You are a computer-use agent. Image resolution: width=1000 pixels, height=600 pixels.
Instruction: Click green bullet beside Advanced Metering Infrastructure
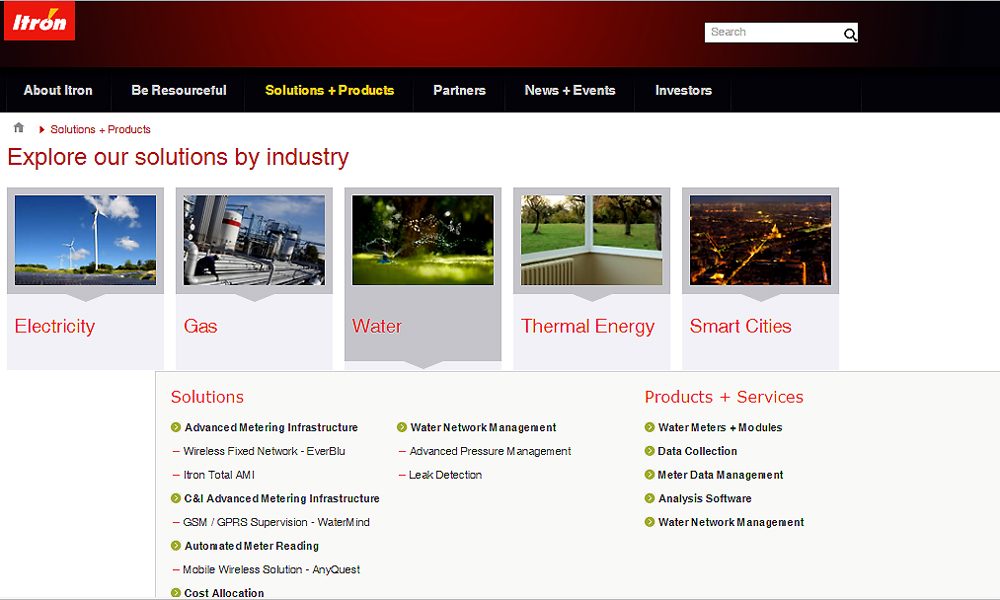point(176,427)
